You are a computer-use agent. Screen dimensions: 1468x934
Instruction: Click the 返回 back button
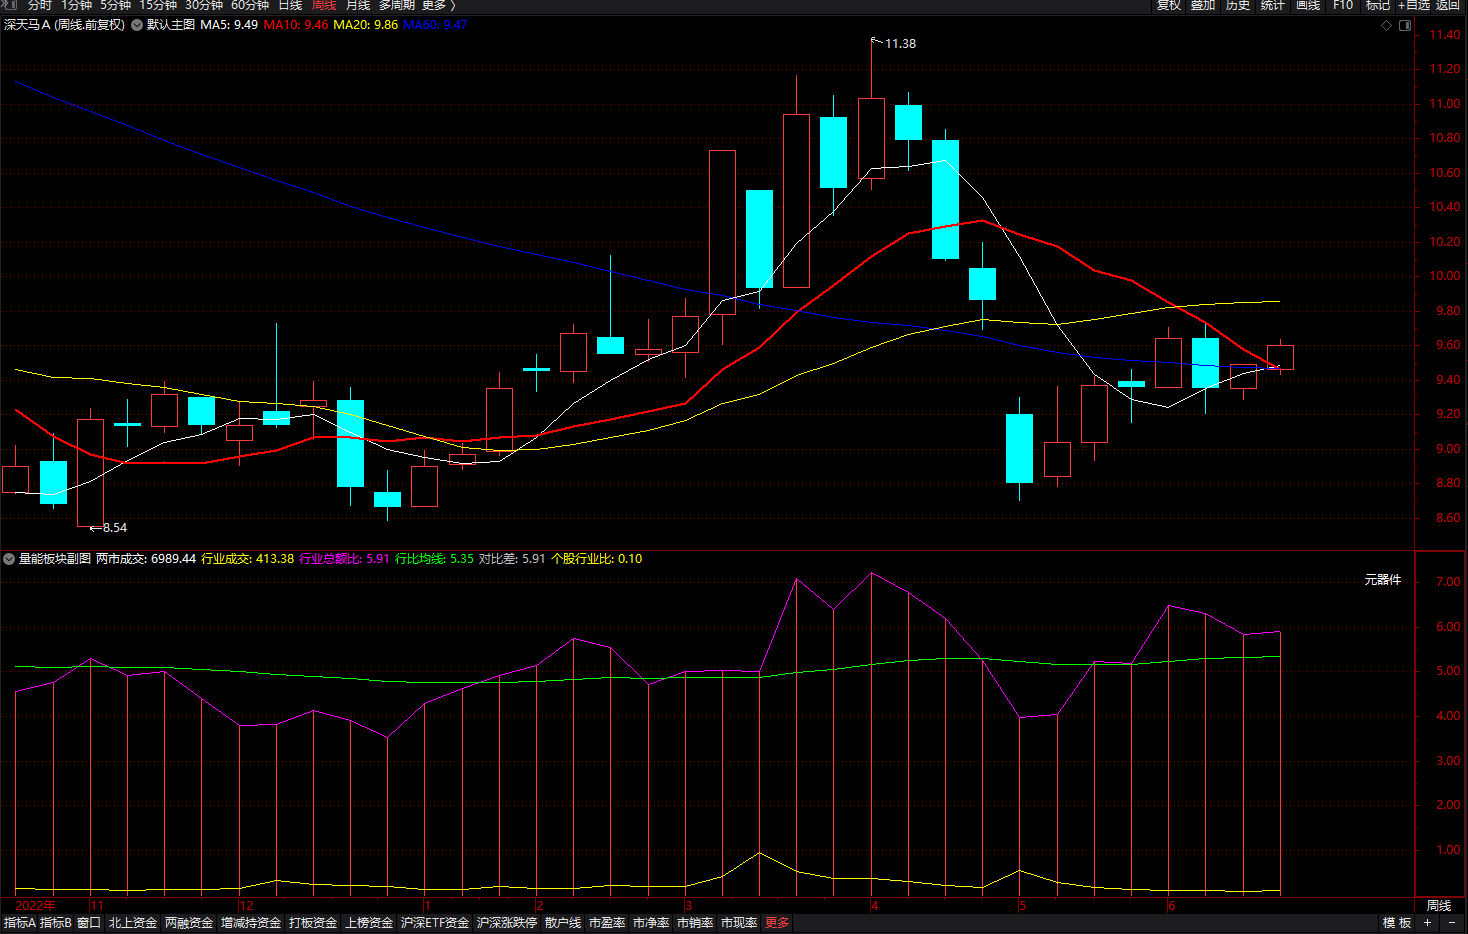click(1448, 5)
